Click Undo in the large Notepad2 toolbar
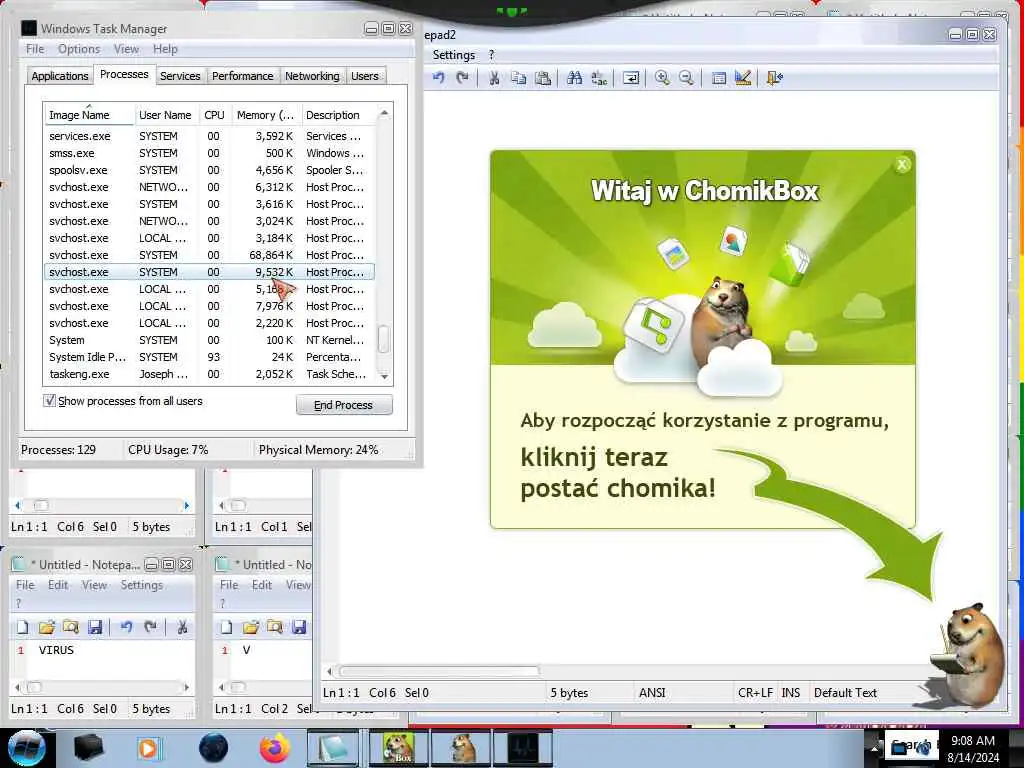Screen dimensions: 1024x768 coord(439,78)
